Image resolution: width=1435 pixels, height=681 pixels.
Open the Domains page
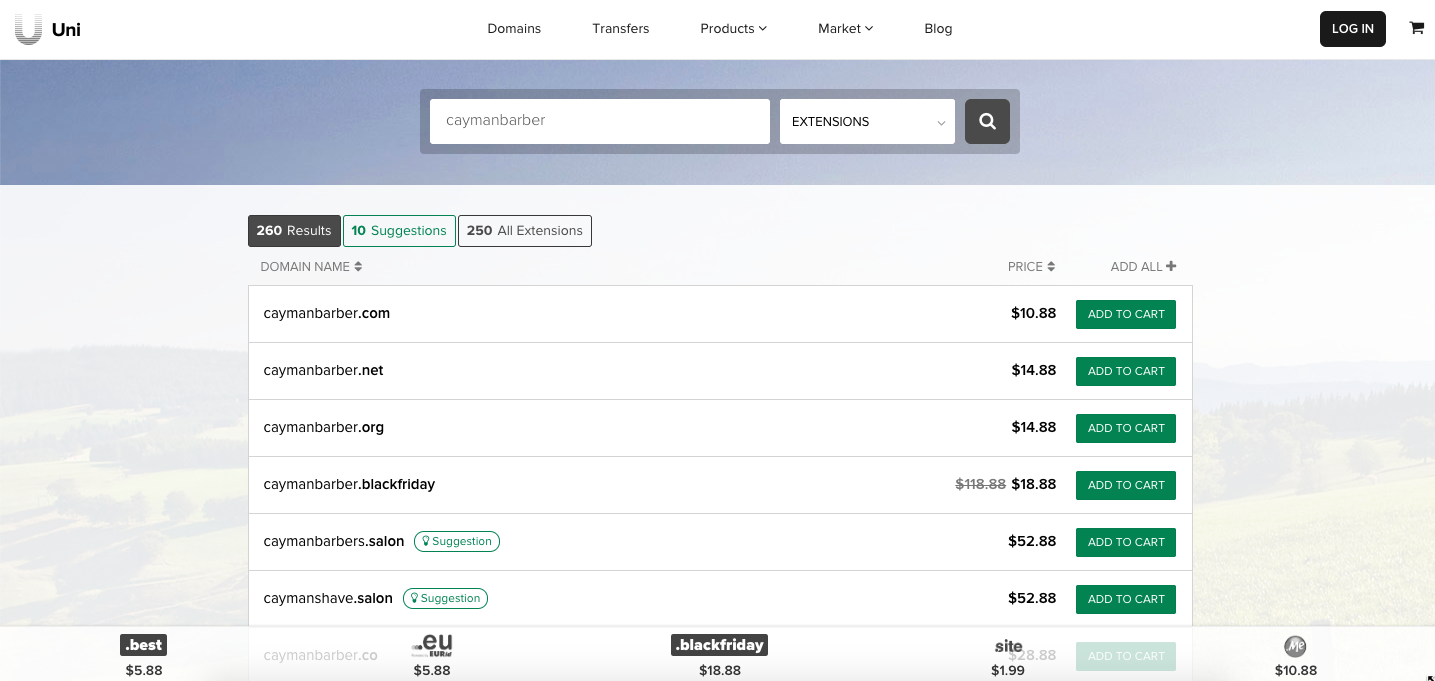coord(514,29)
